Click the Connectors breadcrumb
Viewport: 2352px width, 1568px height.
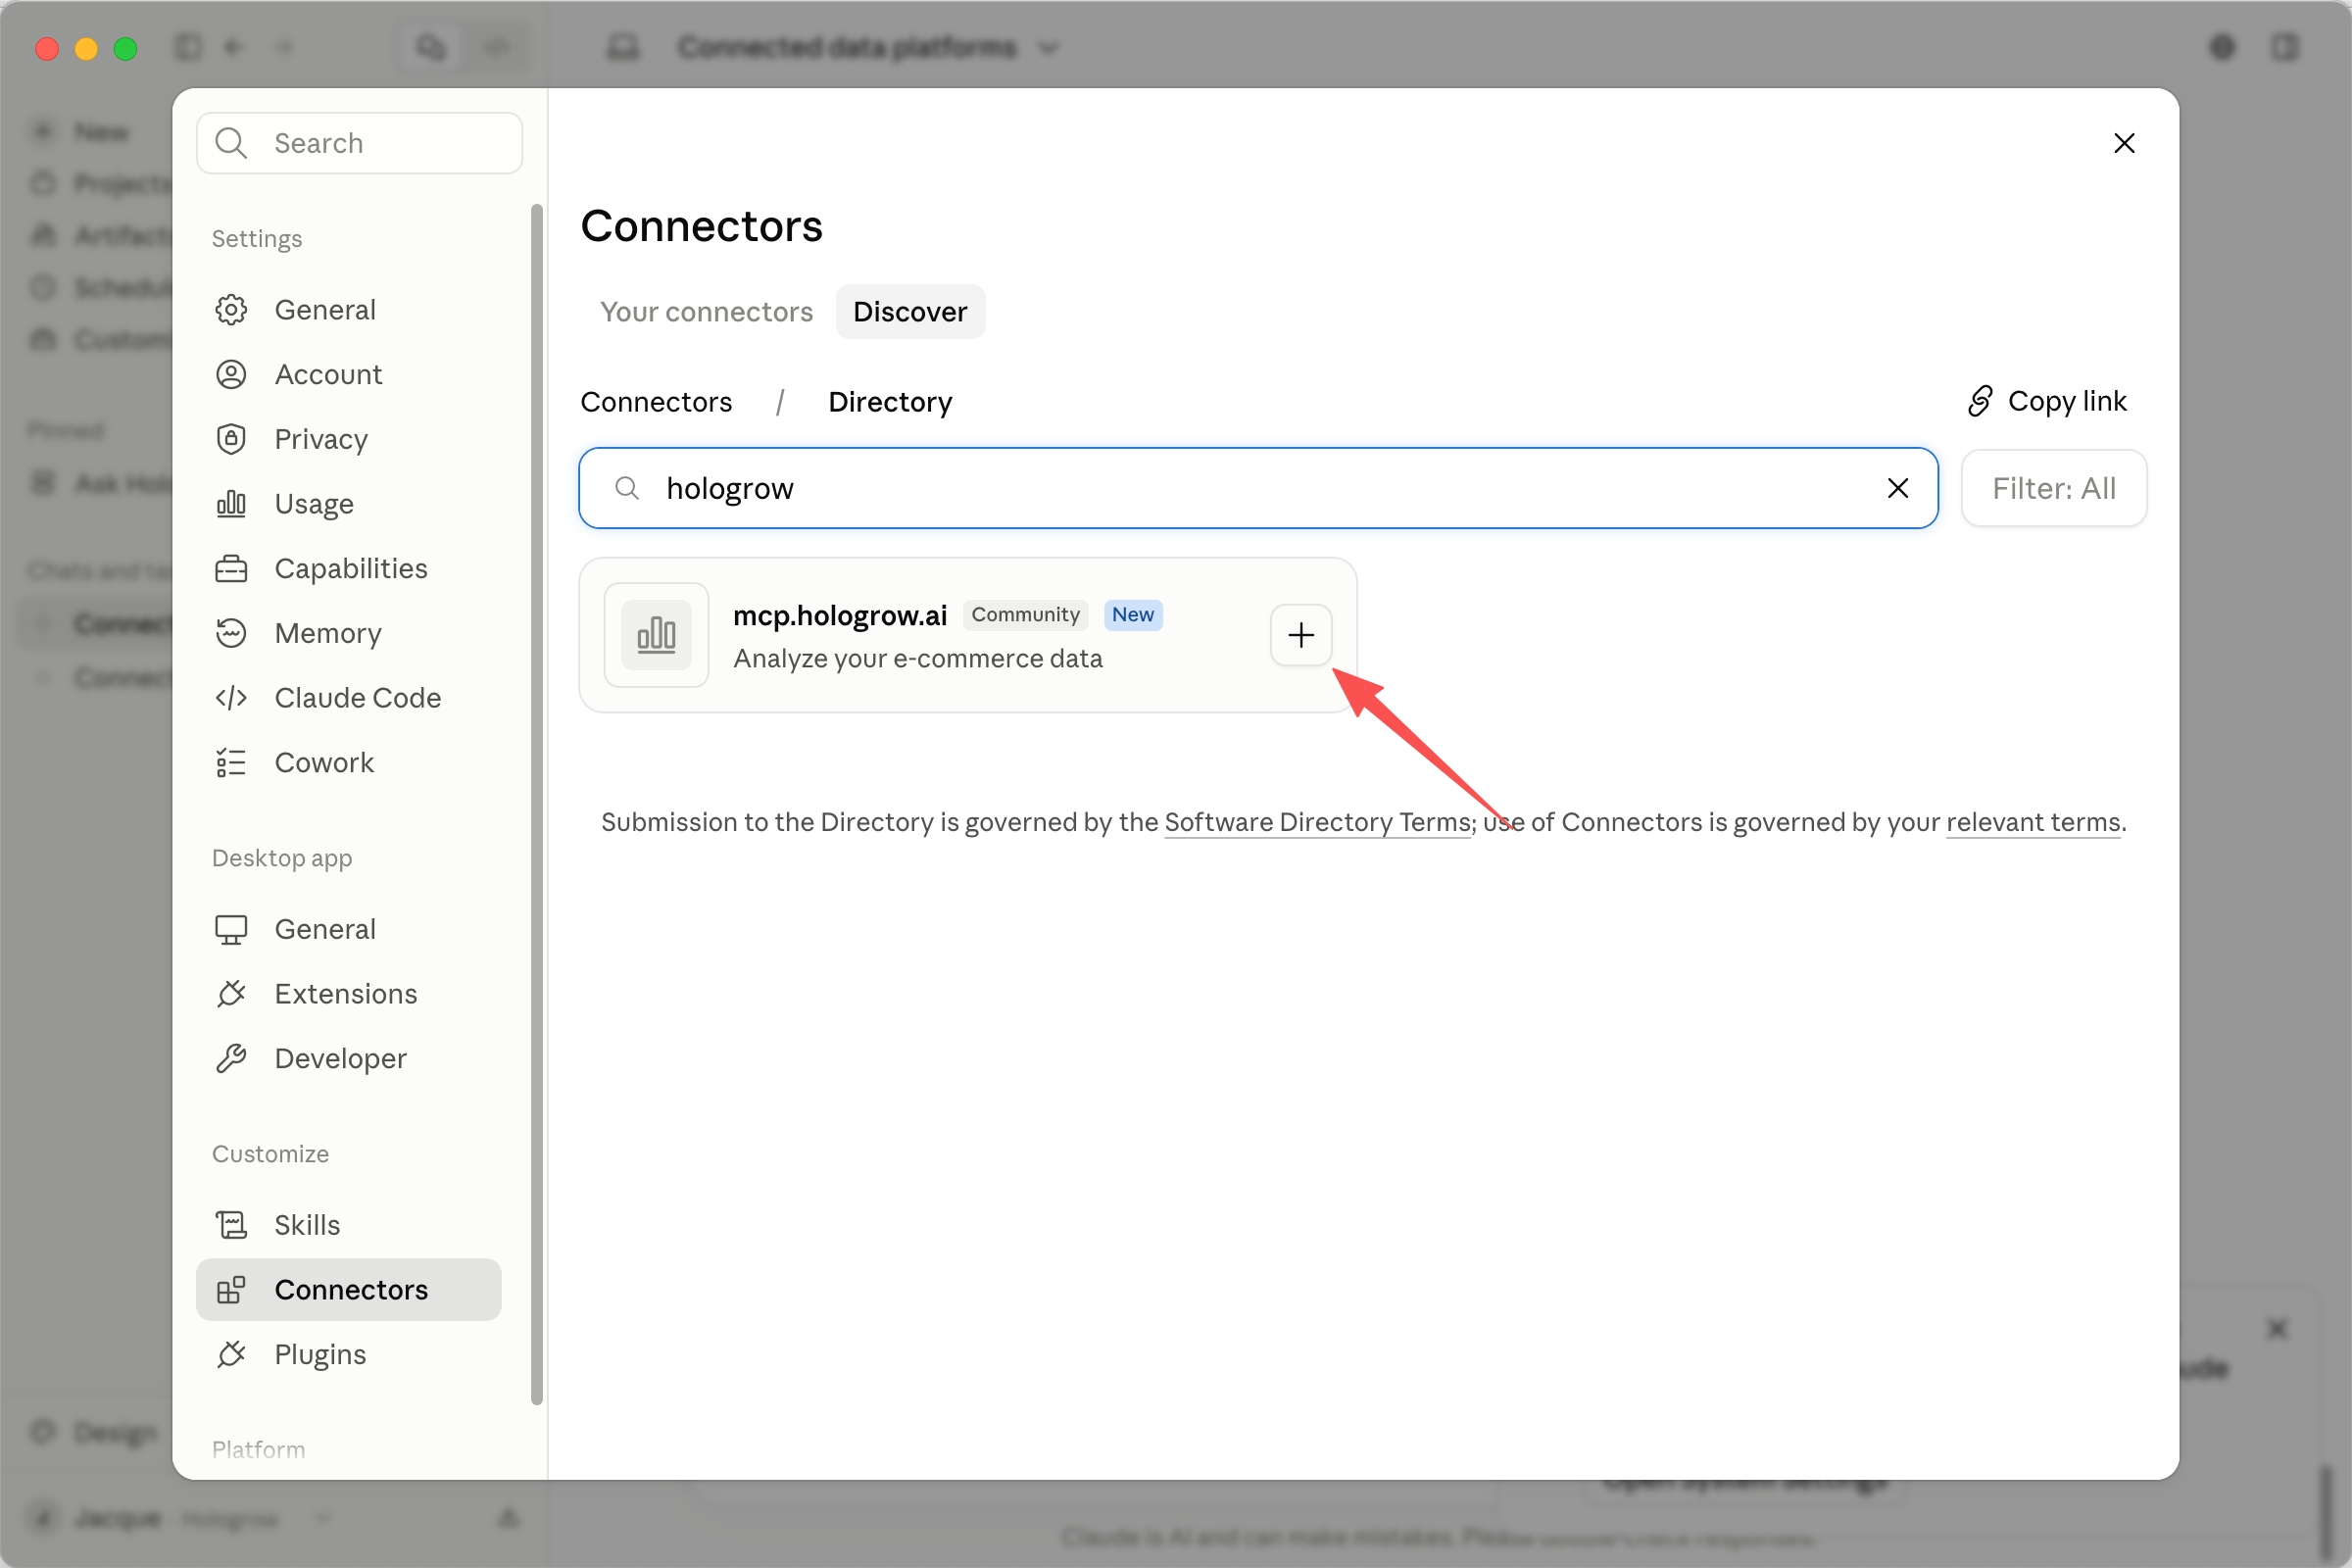656,402
